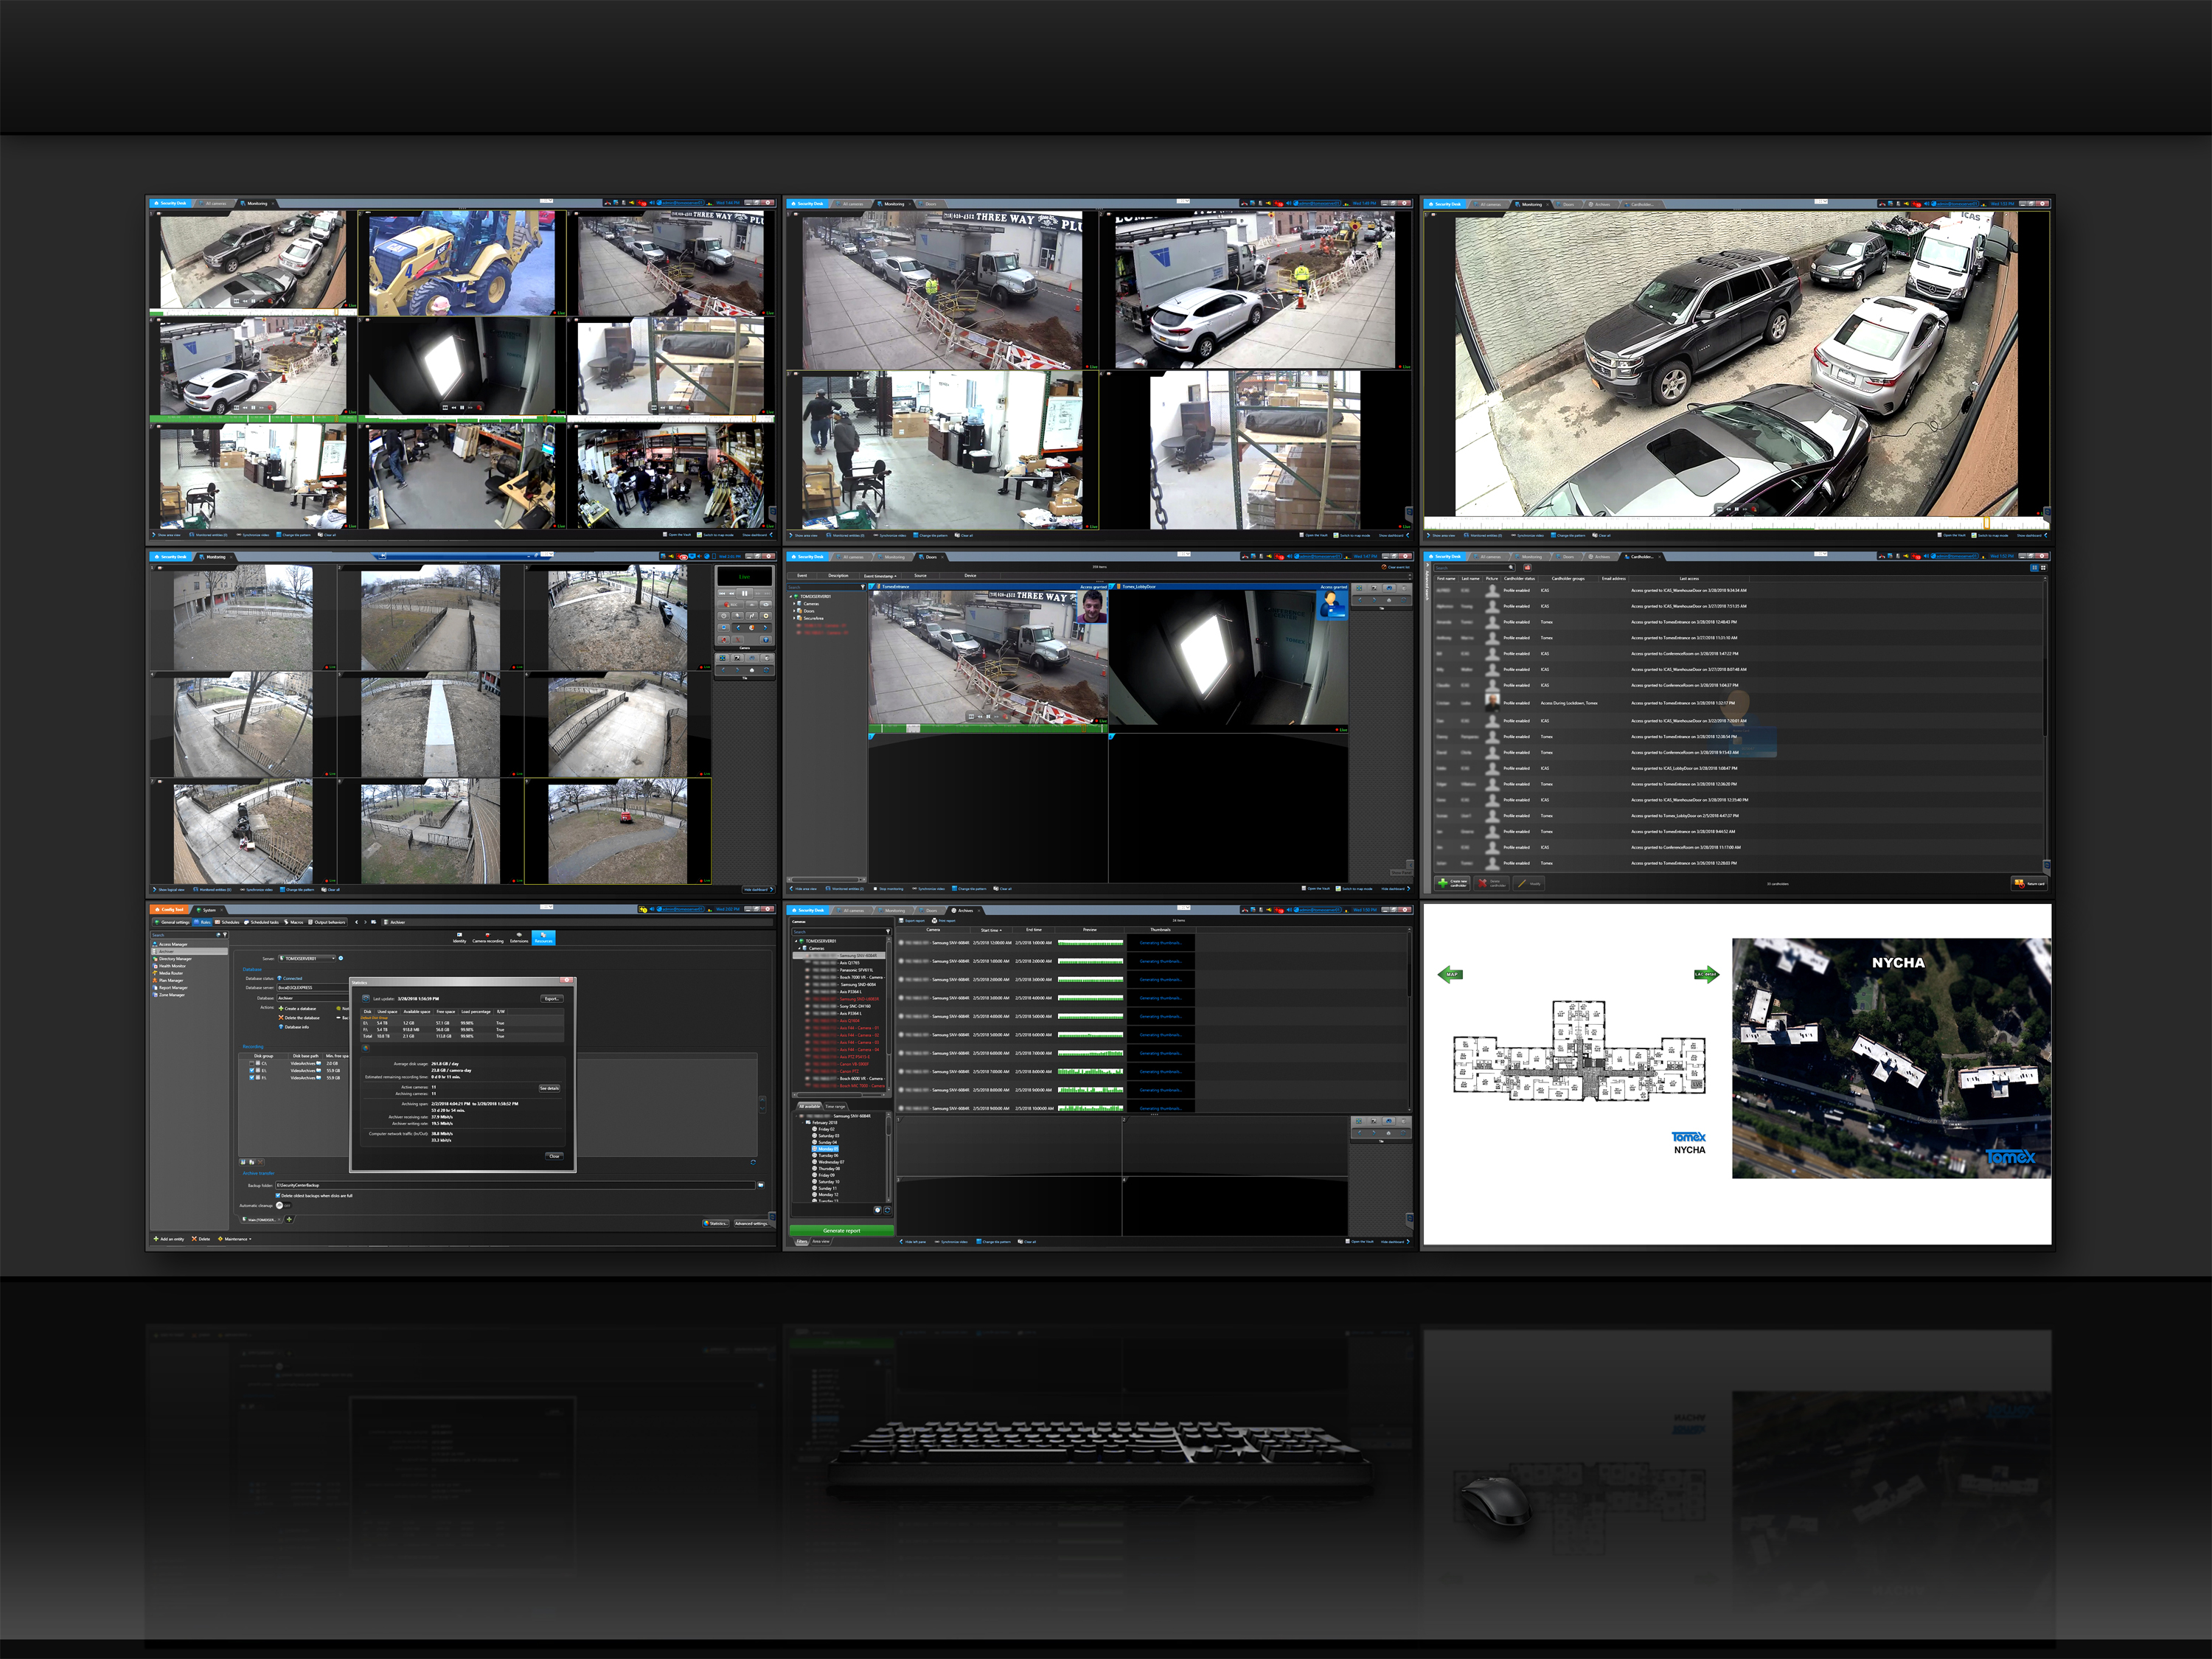Open the Resources tab in Archiver config
The height and width of the screenshot is (1659, 2212).
[x=544, y=938]
